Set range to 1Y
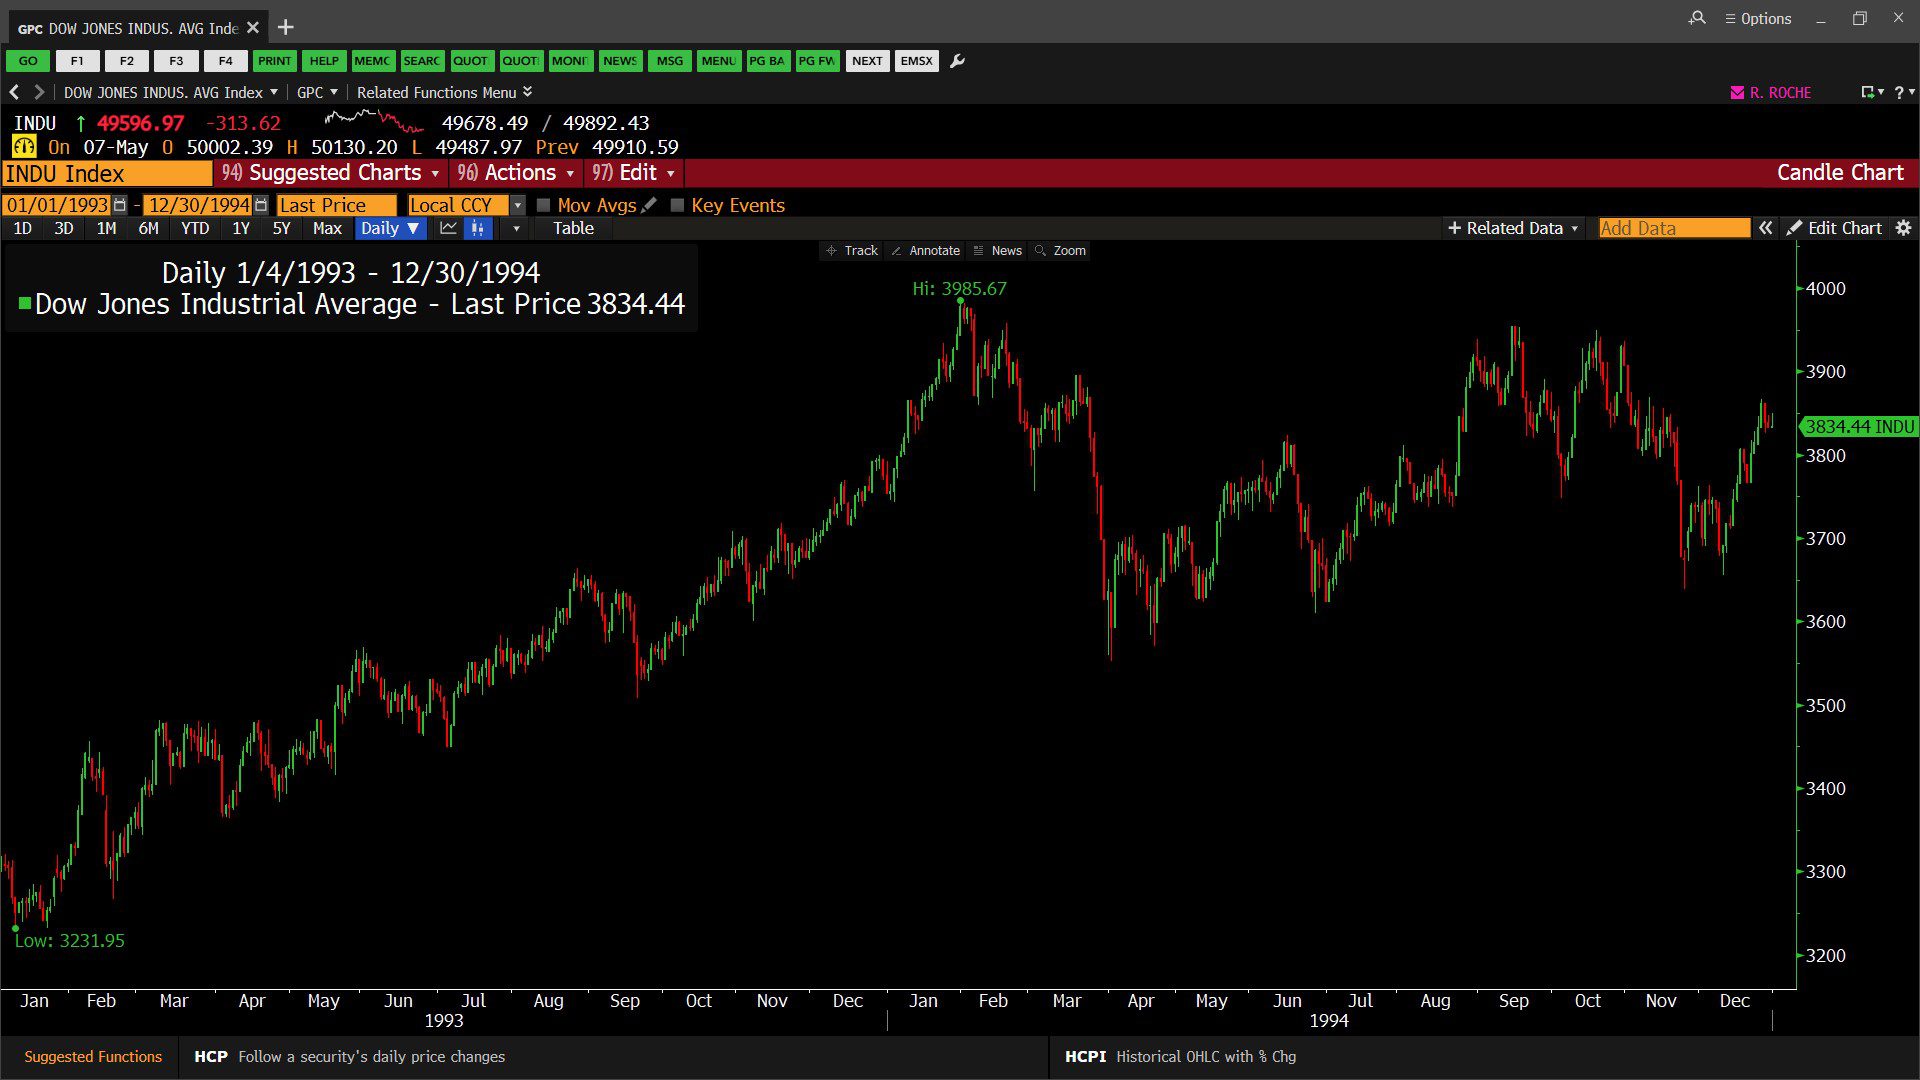 241,228
